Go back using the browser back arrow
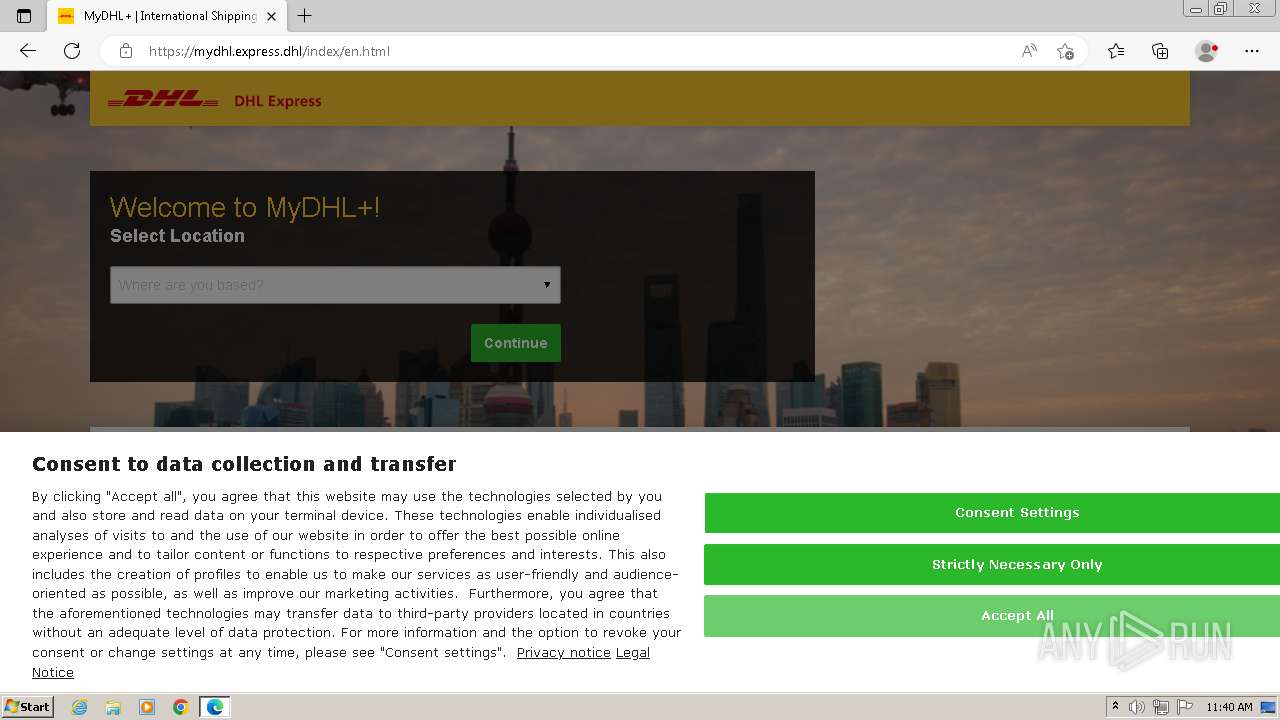Image resolution: width=1280 pixels, height=720 pixels. pos(28,51)
